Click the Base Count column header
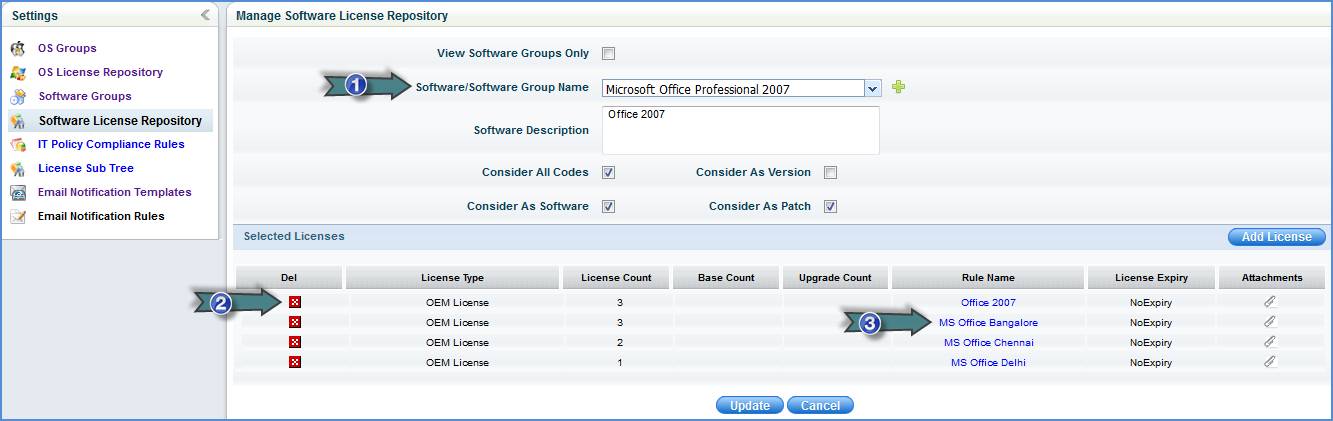Image resolution: width=1333 pixels, height=421 pixels. point(726,278)
